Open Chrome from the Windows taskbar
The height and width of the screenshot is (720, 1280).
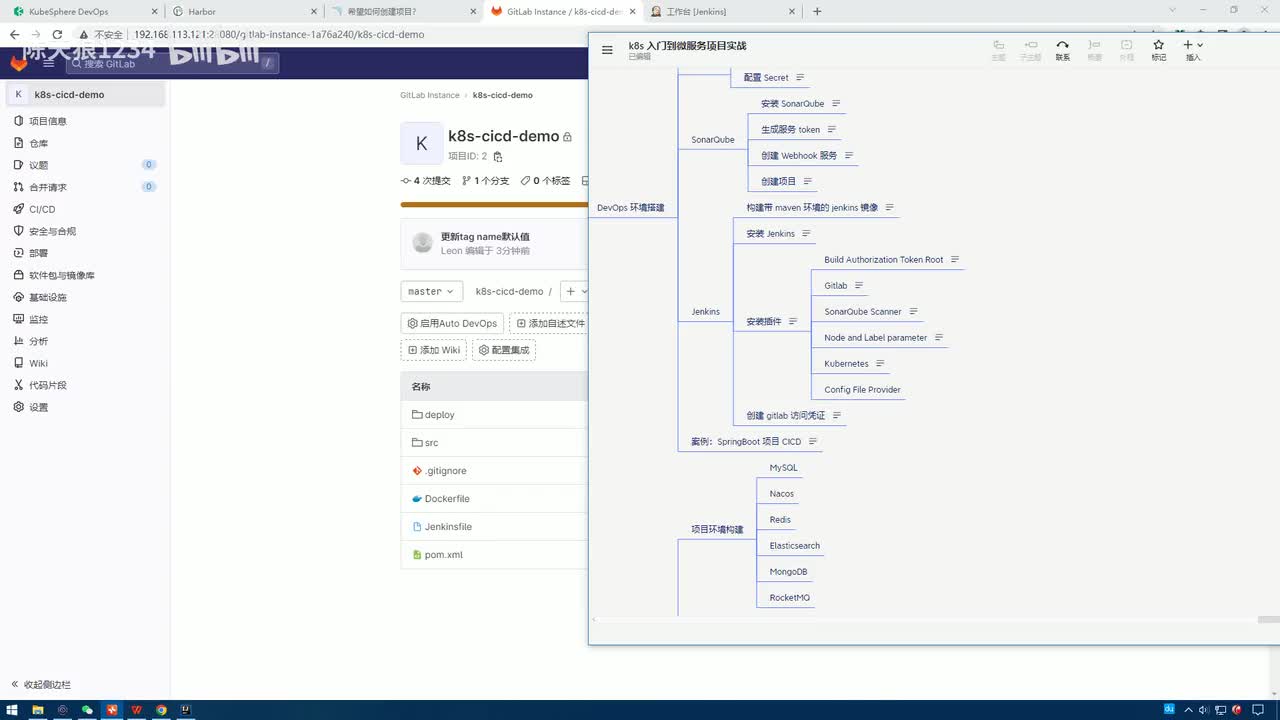(161, 710)
